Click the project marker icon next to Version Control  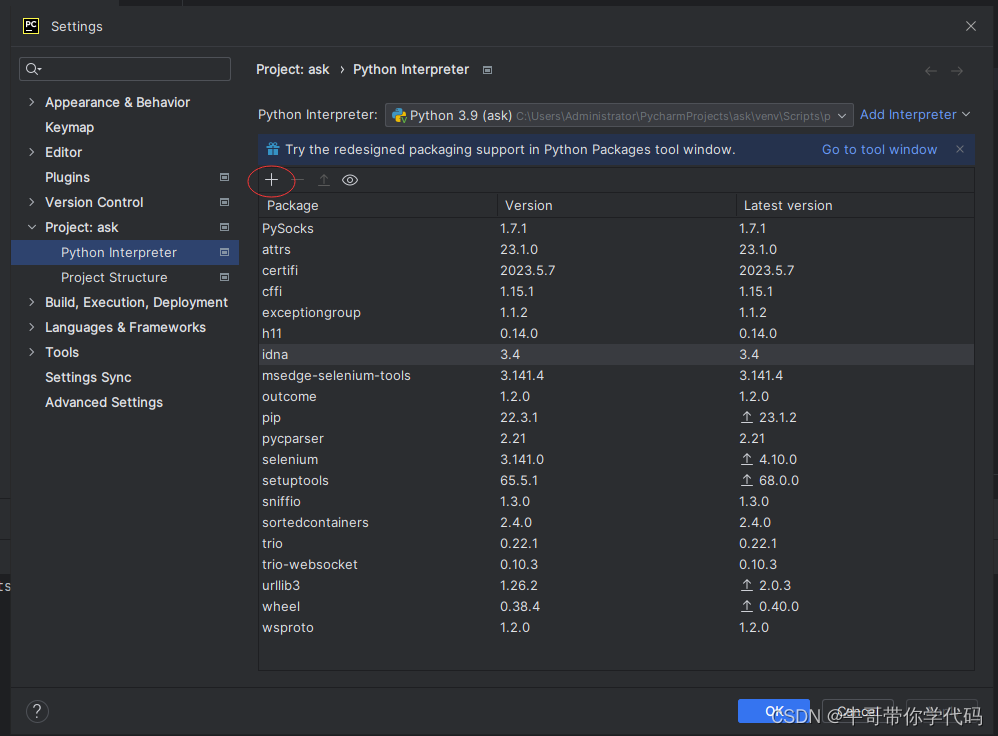[x=224, y=202]
